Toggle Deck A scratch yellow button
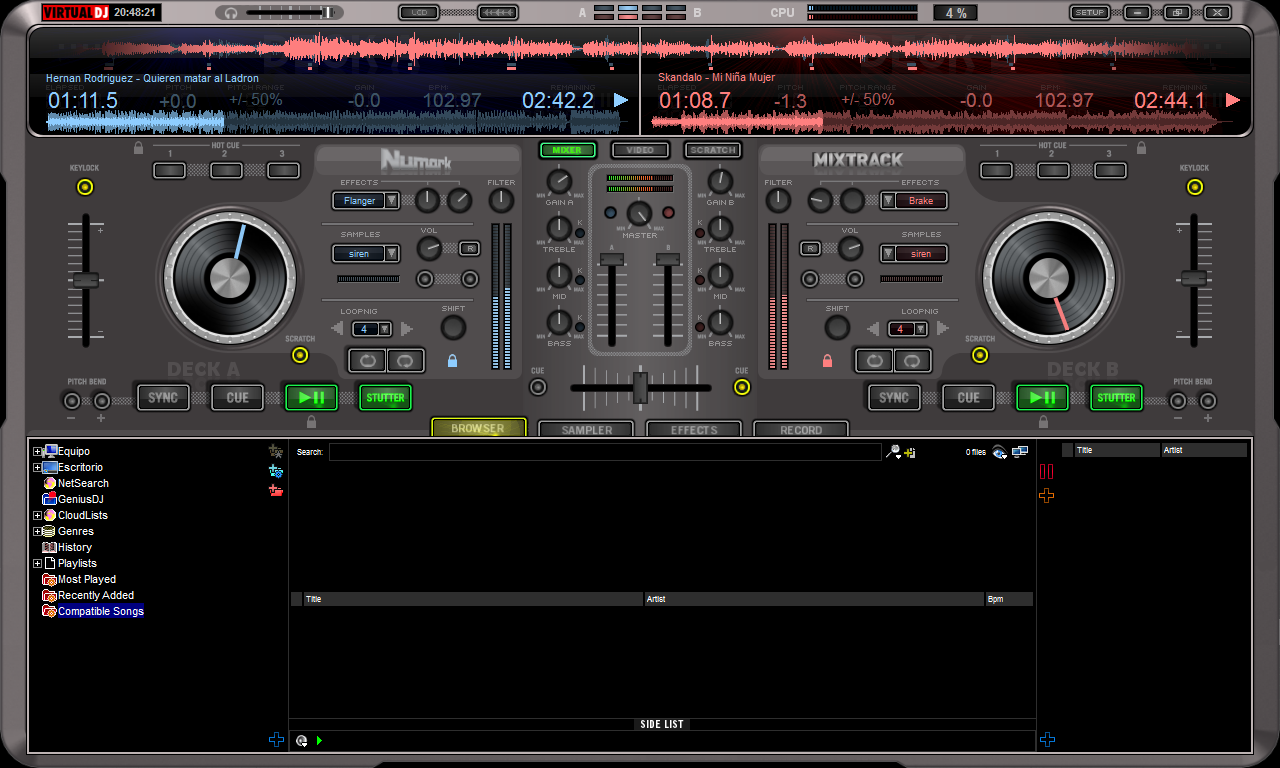Image resolution: width=1280 pixels, height=768 pixels. [x=299, y=355]
